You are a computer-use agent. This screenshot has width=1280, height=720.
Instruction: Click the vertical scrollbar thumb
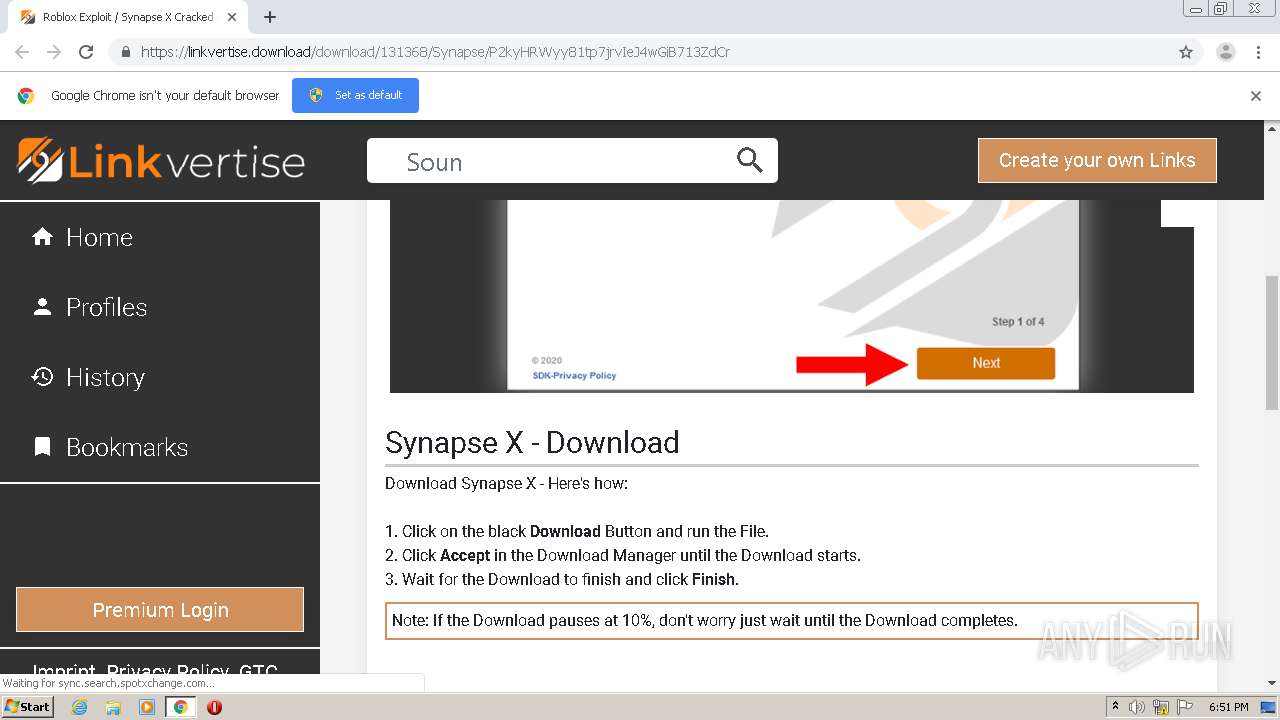(1272, 342)
